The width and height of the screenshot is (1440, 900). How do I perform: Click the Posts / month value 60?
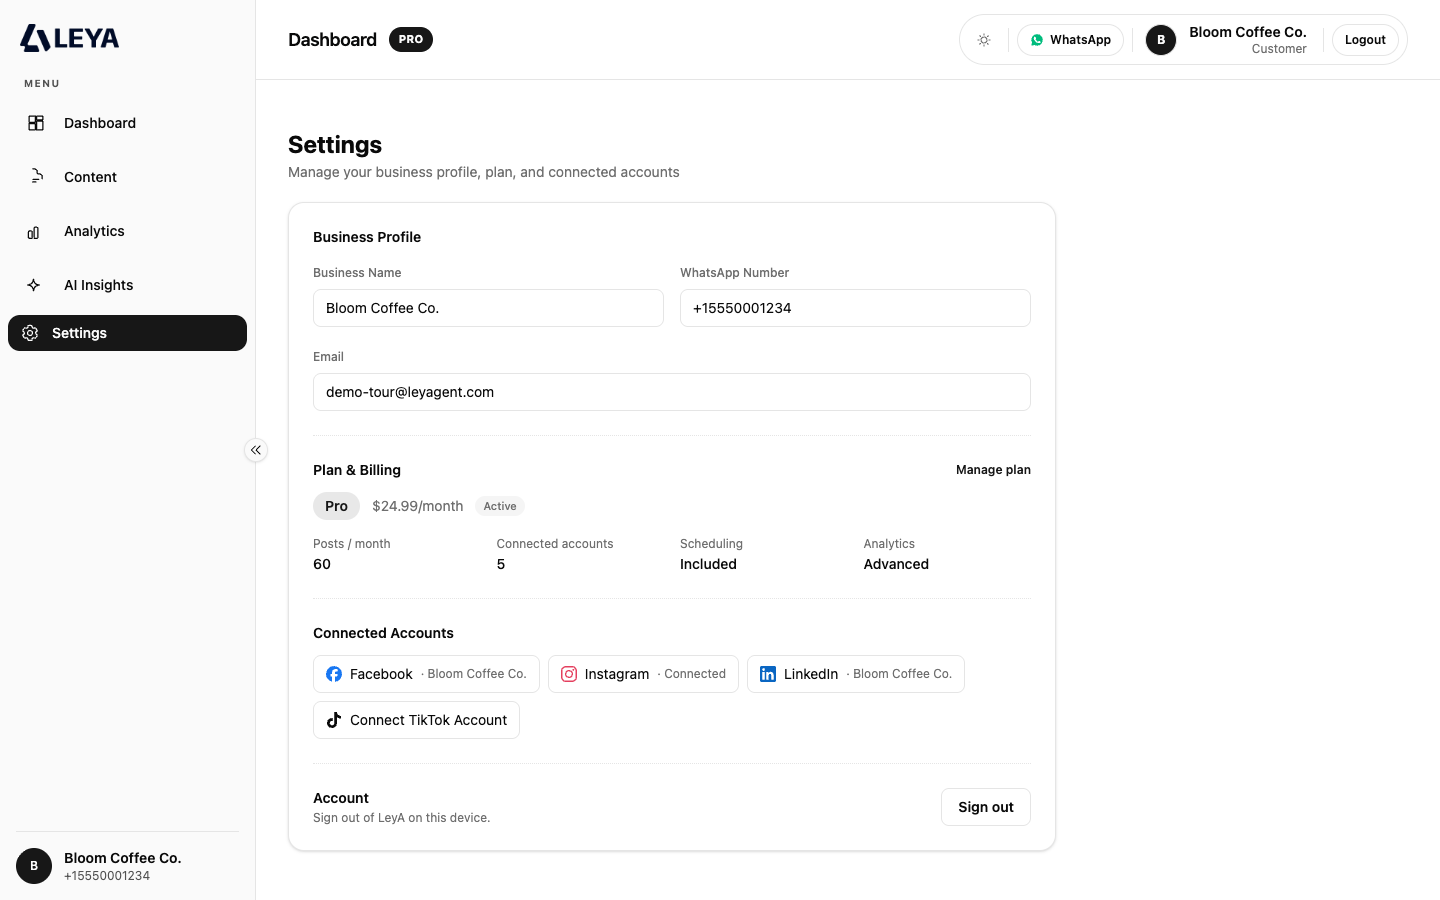322,564
